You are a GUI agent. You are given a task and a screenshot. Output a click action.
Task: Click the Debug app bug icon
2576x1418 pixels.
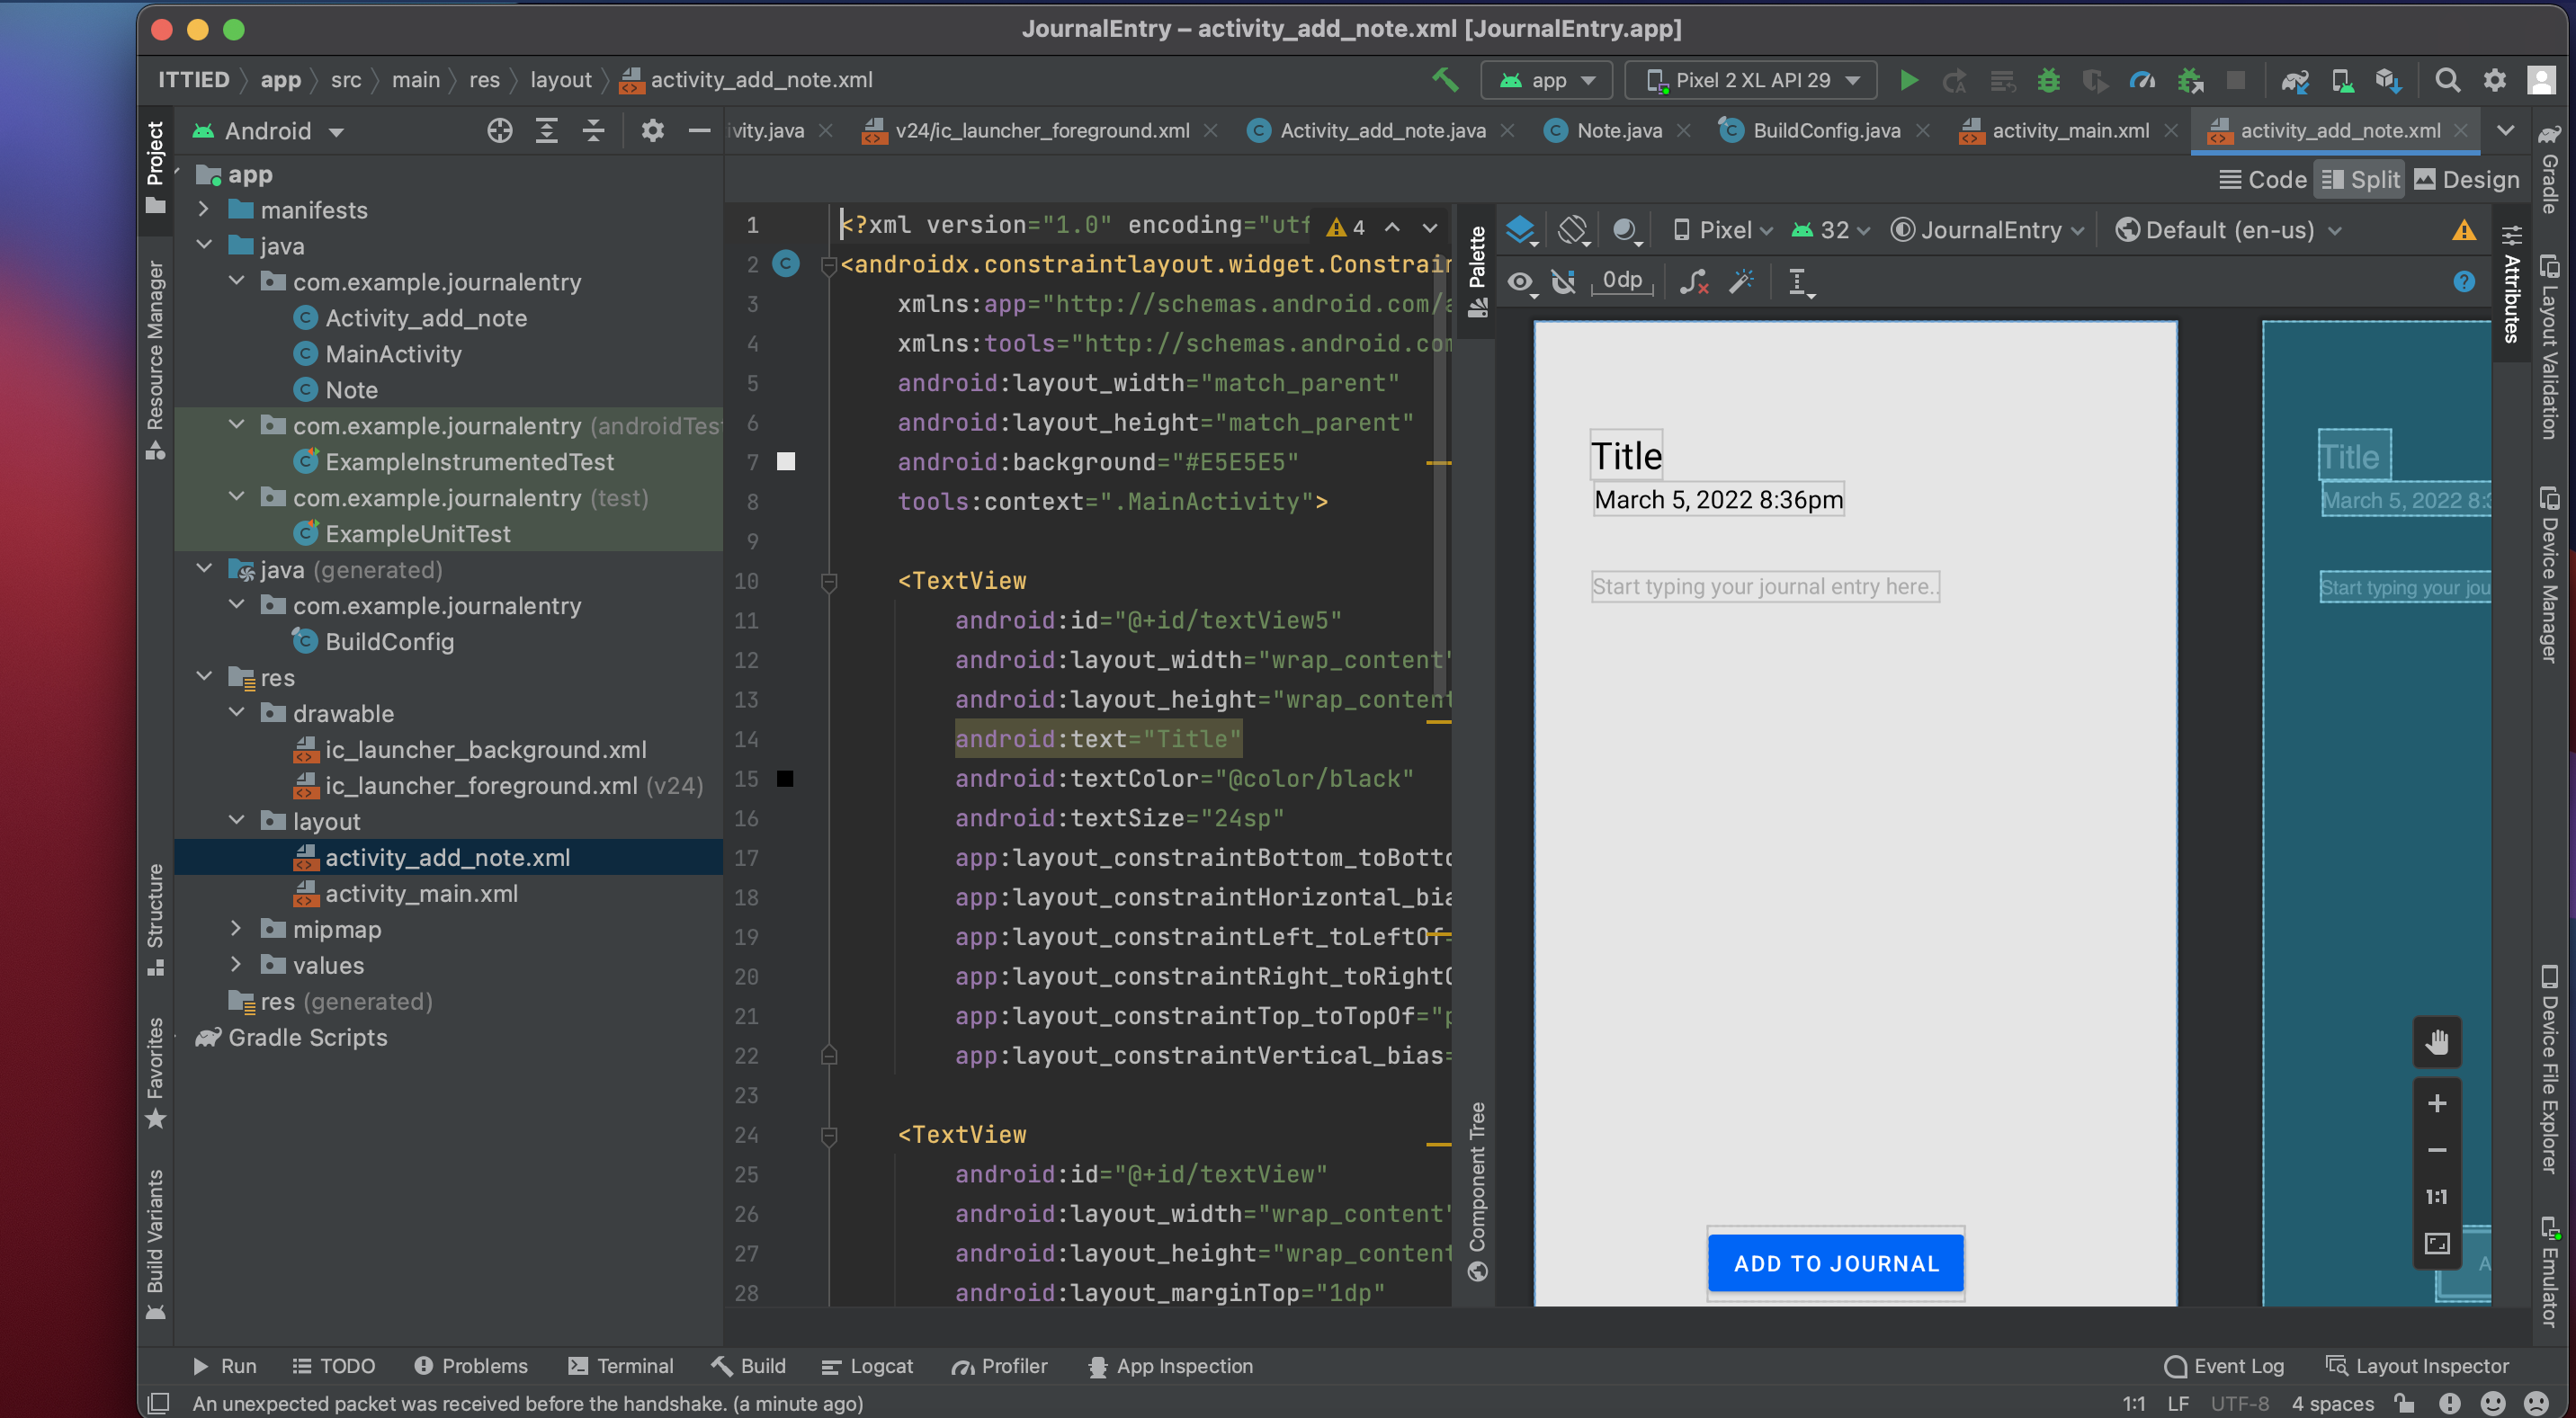coord(2048,80)
